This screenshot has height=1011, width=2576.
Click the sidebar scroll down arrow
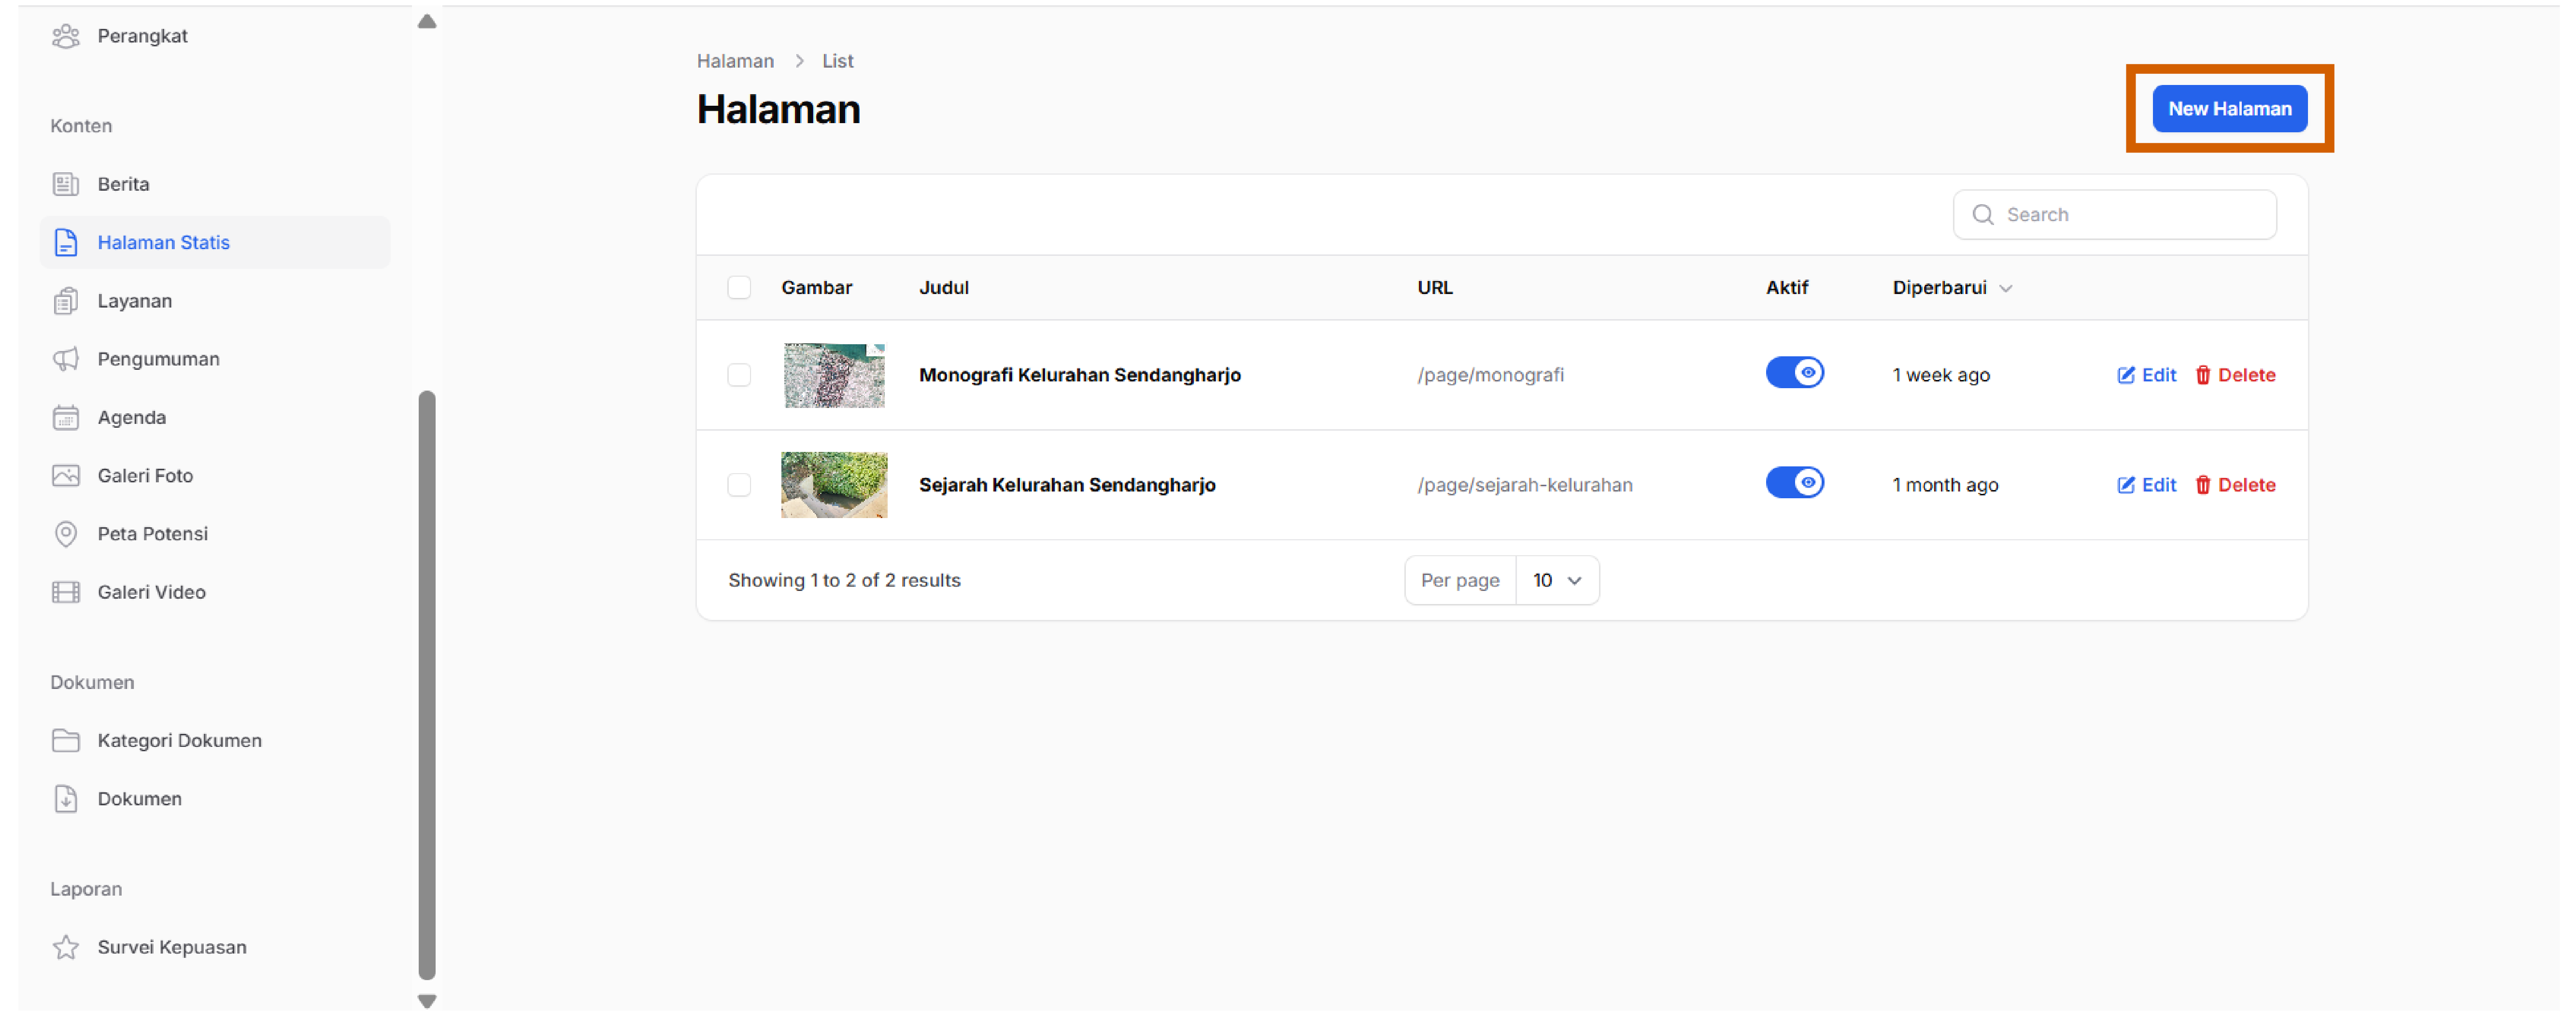coord(427,1000)
